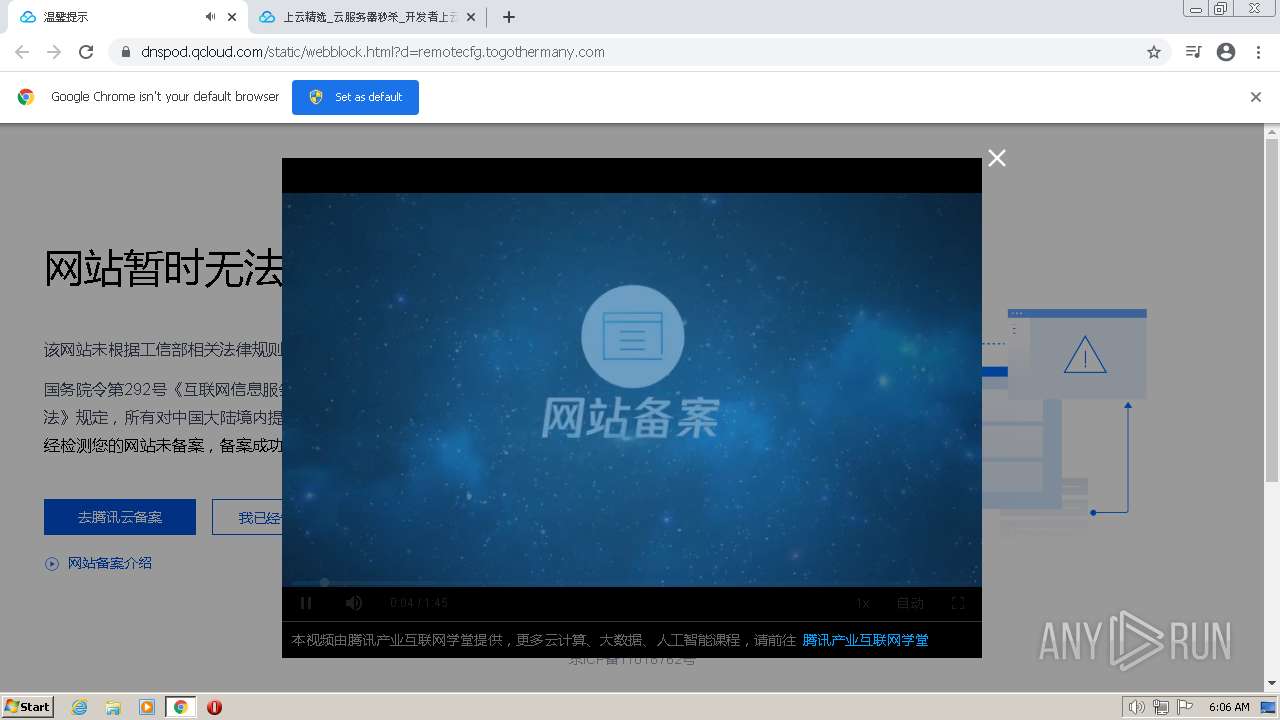Reload the current page
The width and height of the screenshot is (1280, 720).
point(86,52)
